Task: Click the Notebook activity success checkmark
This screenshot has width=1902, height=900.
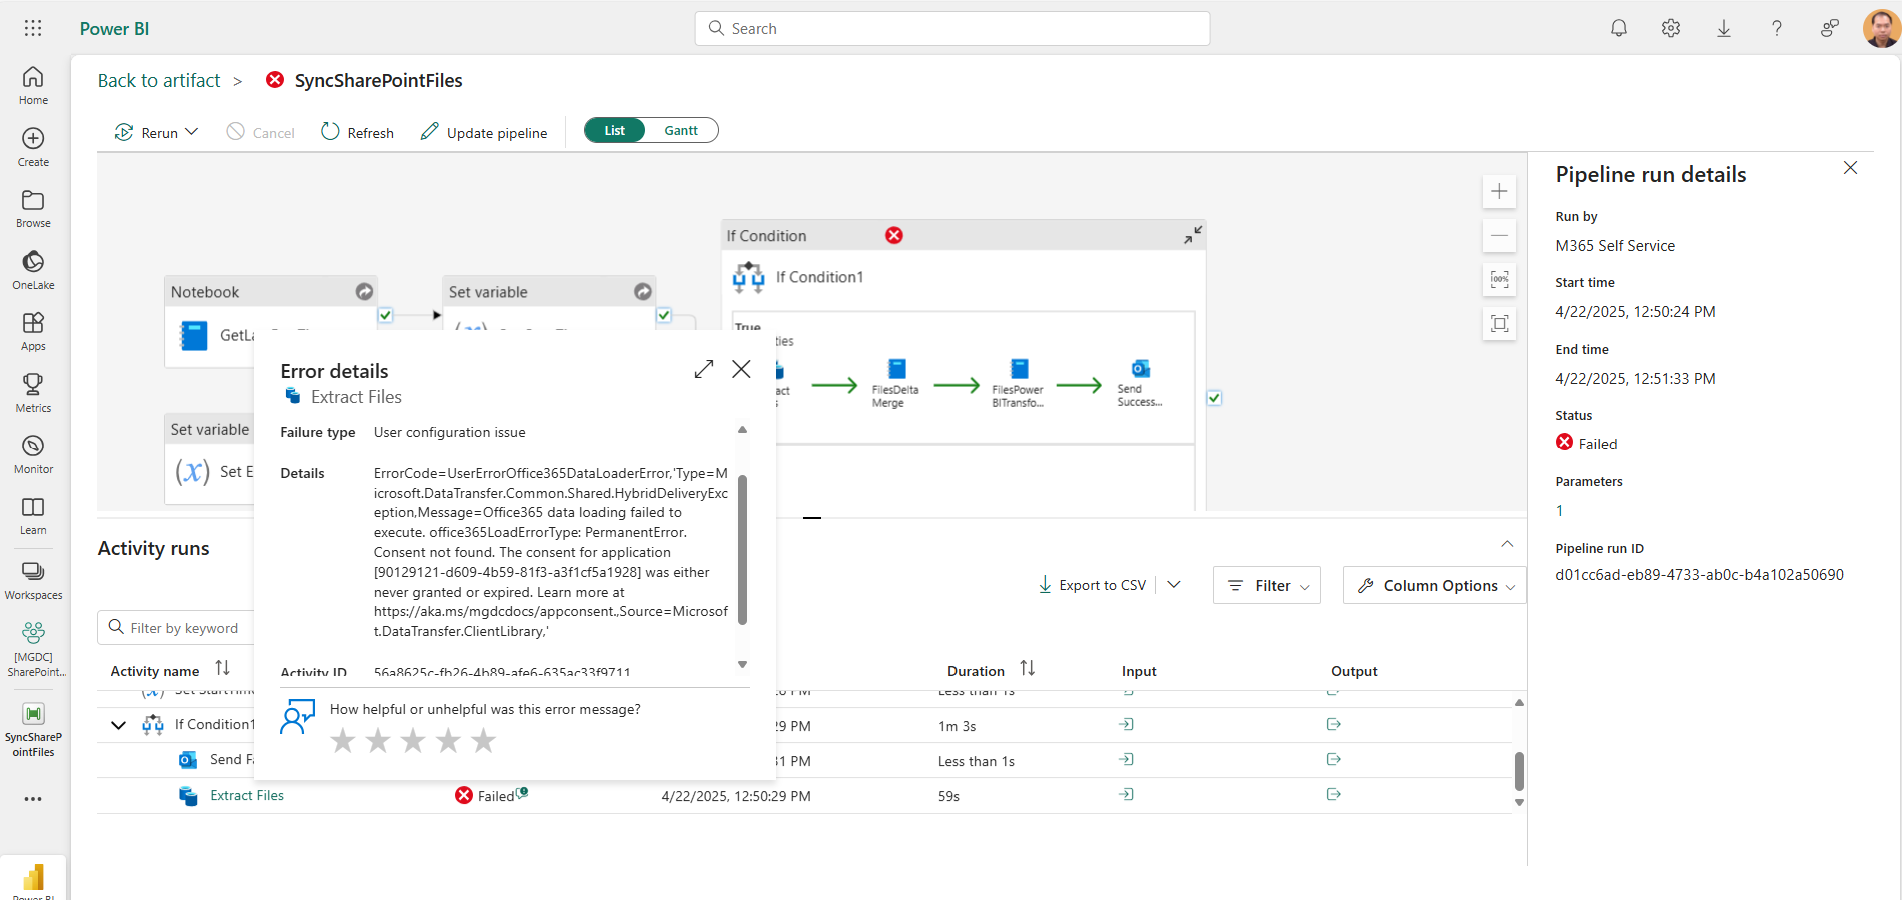Action: coord(385,315)
